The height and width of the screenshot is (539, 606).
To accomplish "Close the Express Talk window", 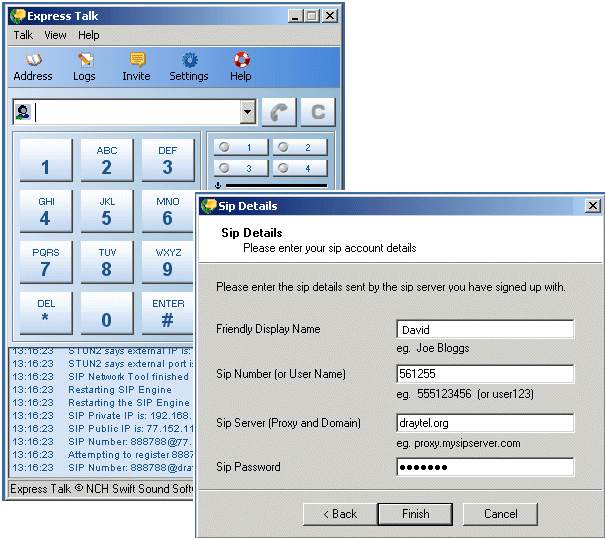I will [x=330, y=16].
